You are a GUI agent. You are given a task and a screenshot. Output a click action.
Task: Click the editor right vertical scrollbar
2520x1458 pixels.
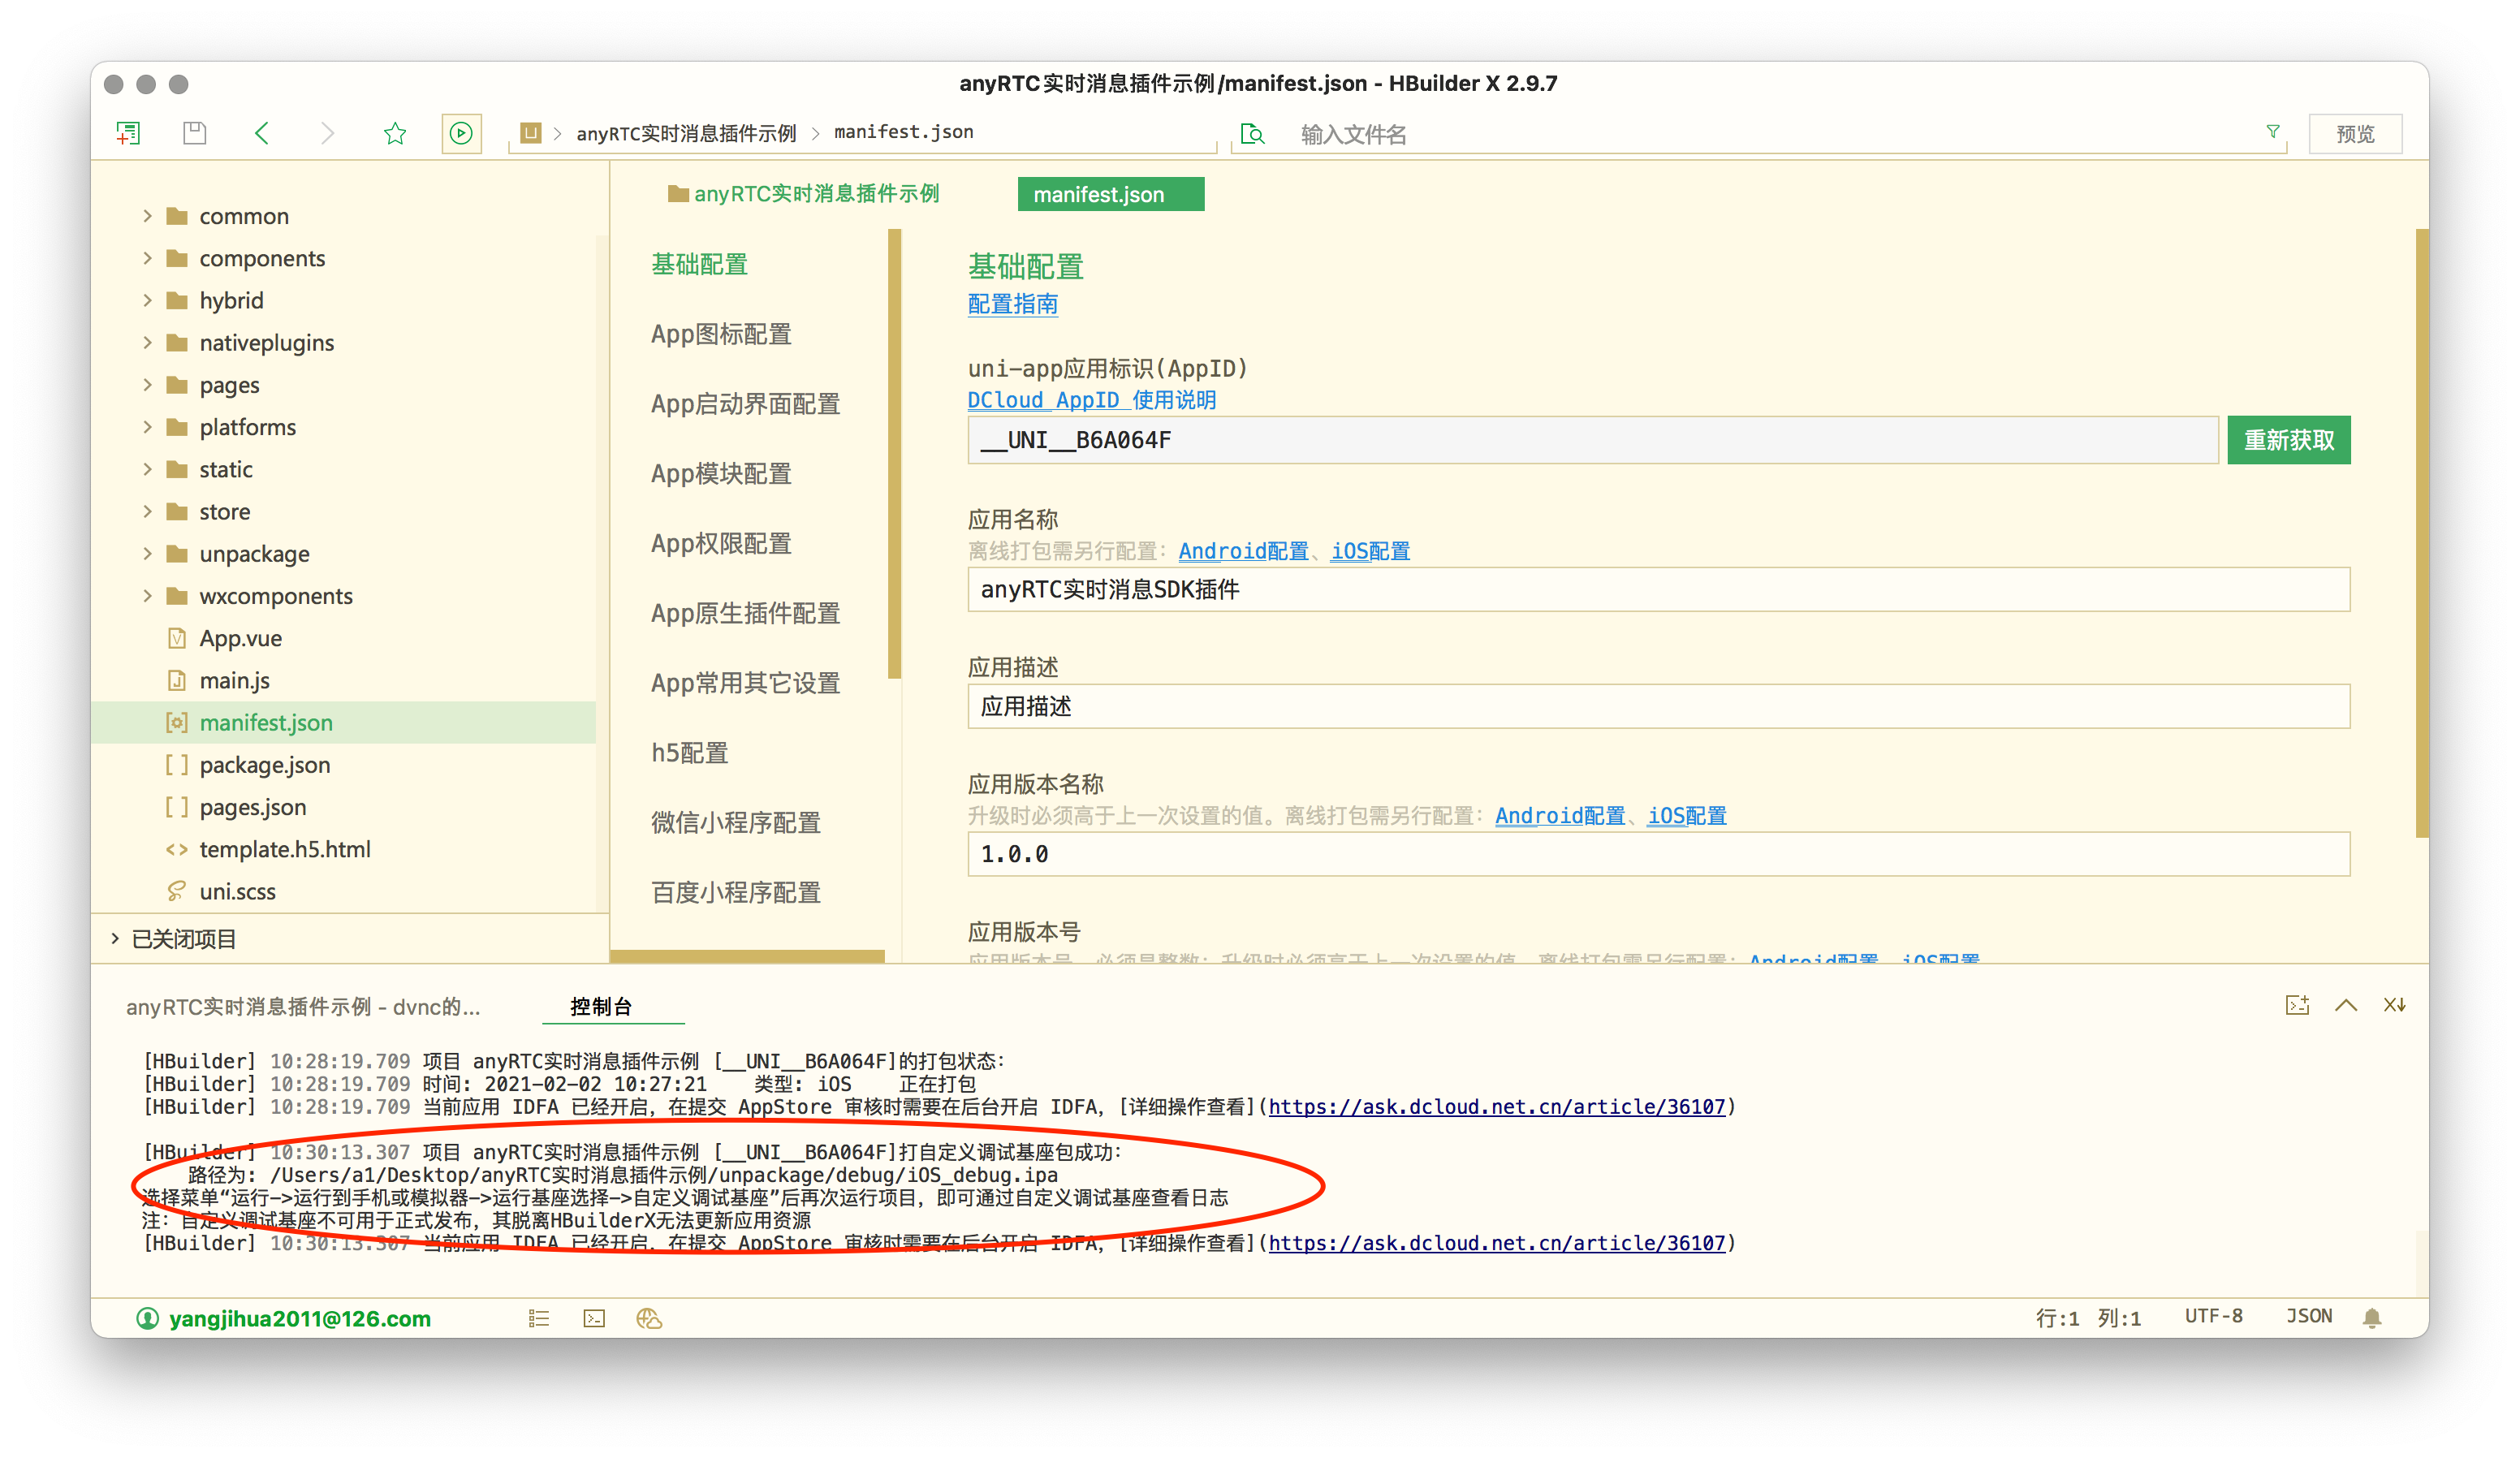pos(2421,533)
